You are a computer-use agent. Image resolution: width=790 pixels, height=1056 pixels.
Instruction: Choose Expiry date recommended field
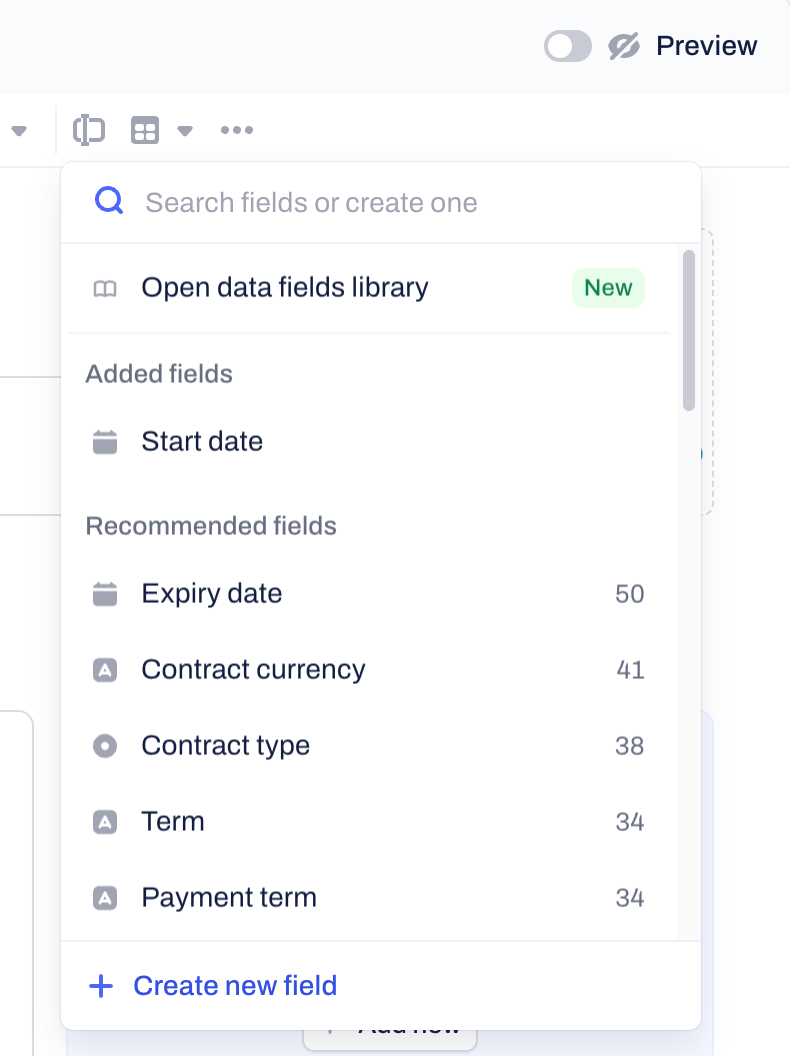[369, 593]
